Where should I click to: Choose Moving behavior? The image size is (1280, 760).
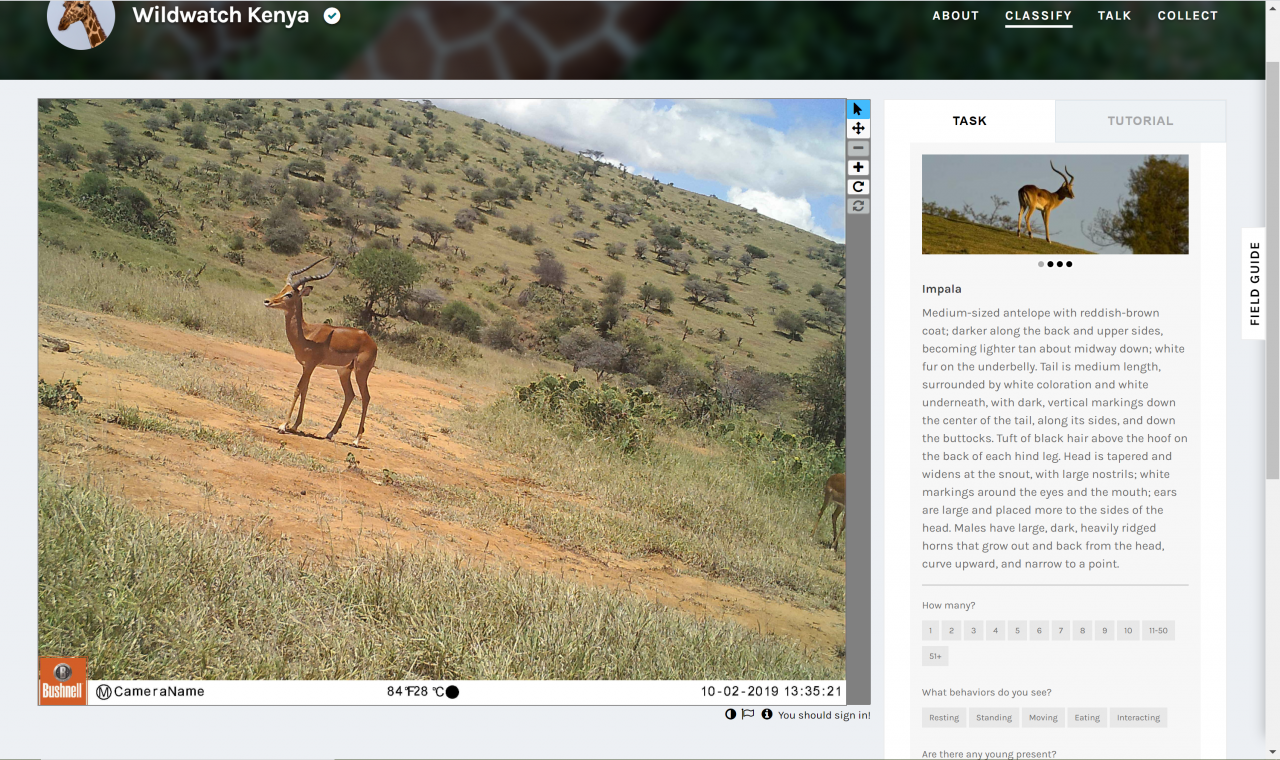(x=1043, y=718)
